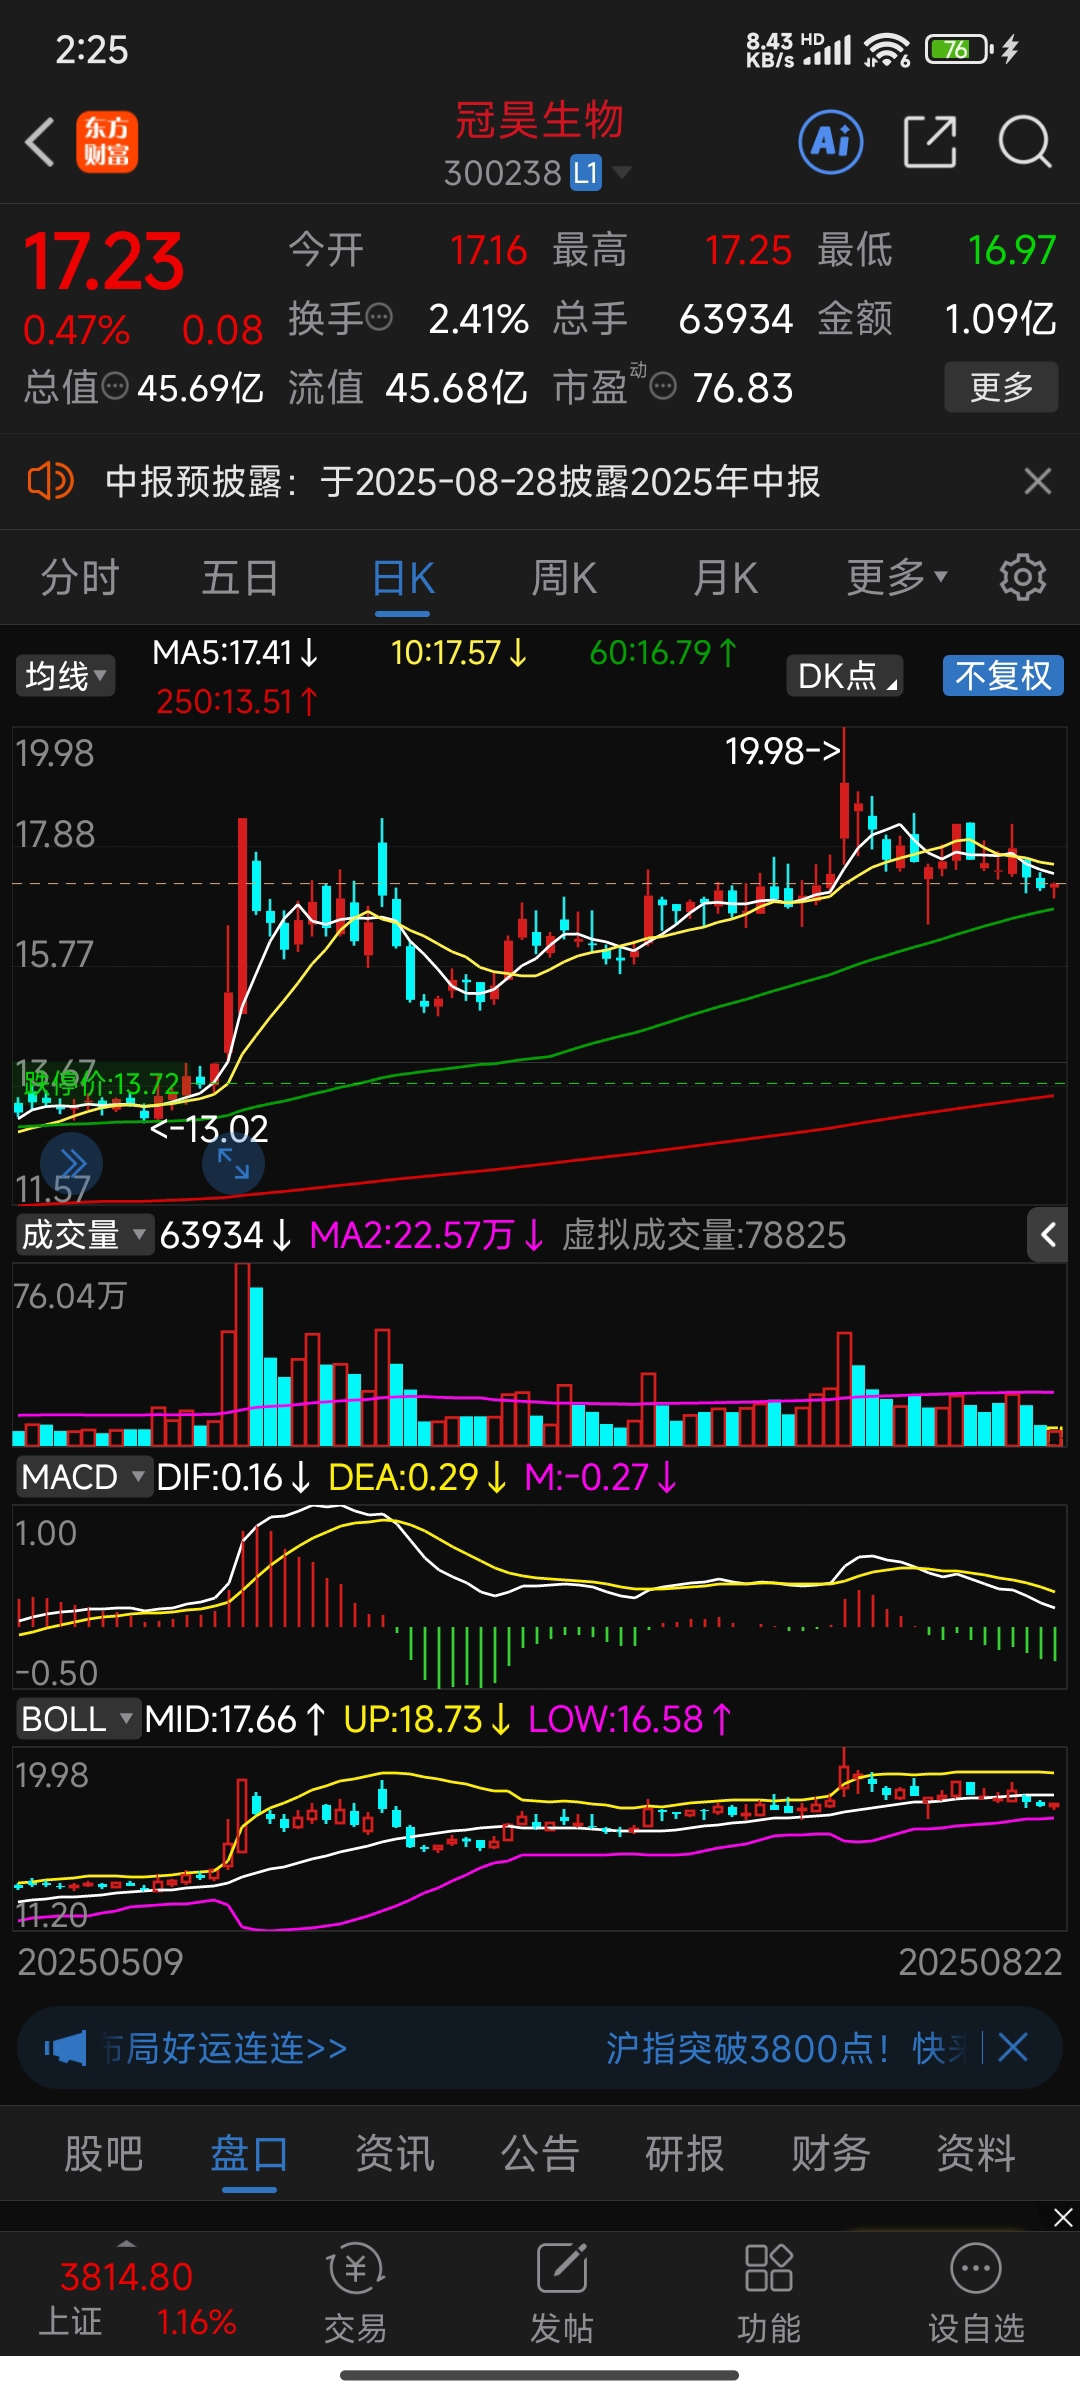
Task: Tap the blue megaphone banner icon
Action: pos(66,2048)
